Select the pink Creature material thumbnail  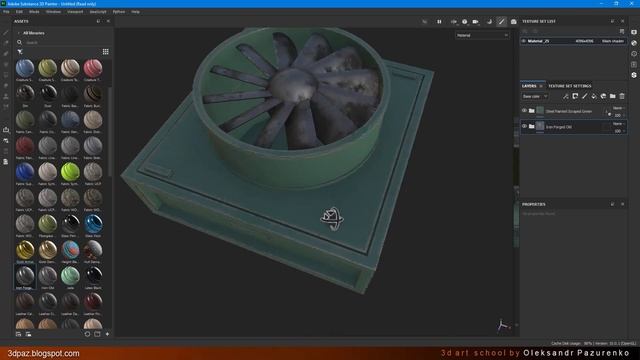pyautogui.click(x=93, y=68)
